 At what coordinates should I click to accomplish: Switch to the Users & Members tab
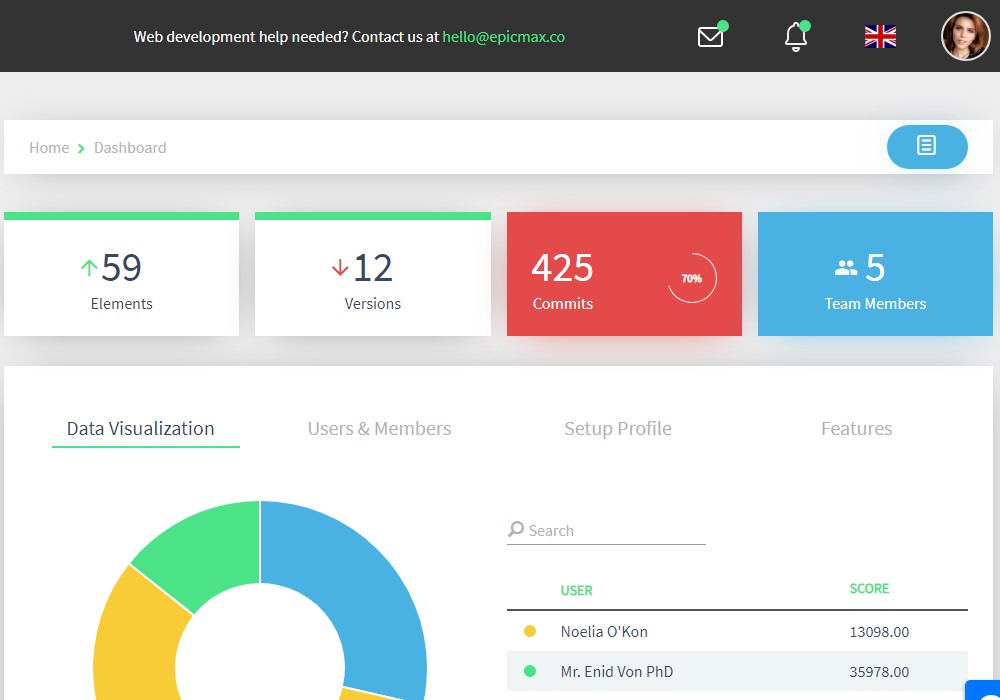click(379, 428)
